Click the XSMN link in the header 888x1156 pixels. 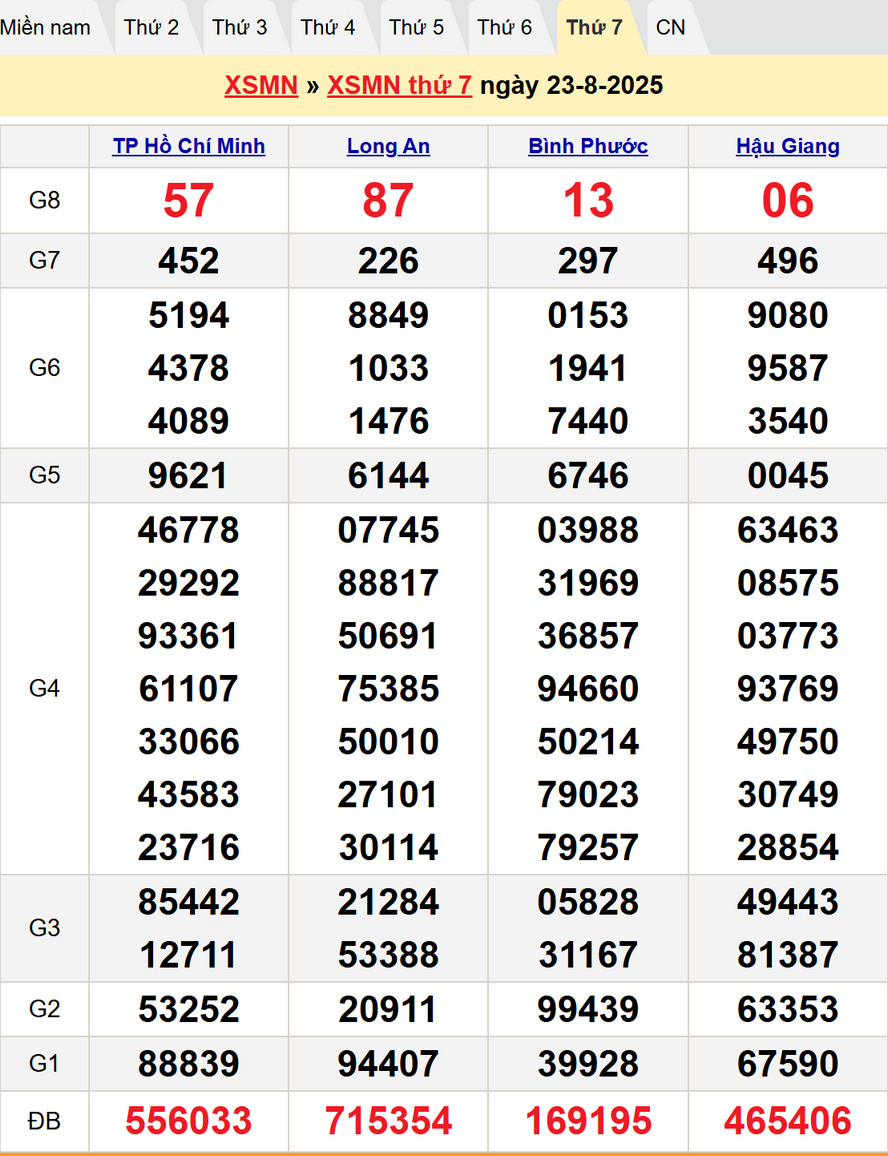point(261,85)
